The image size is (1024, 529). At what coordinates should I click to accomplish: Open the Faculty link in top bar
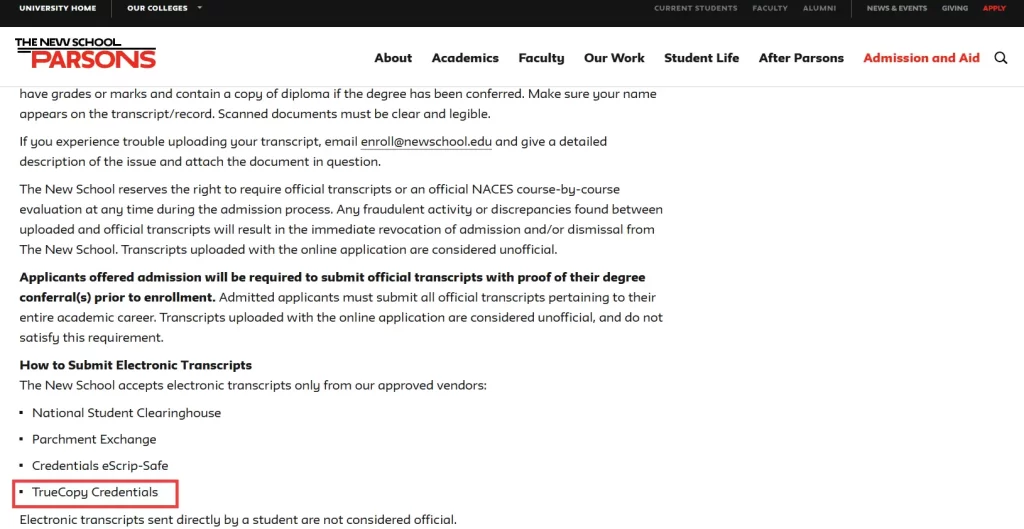770,8
